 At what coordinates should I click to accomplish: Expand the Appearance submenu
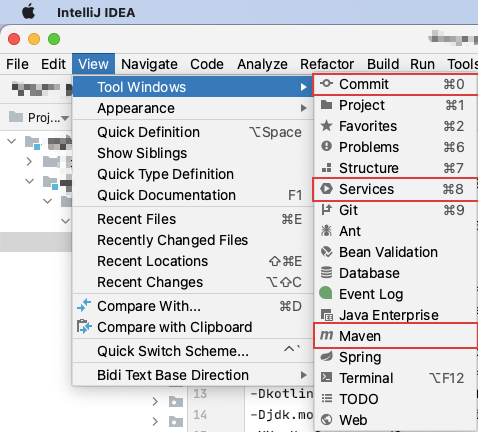click(193, 108)
